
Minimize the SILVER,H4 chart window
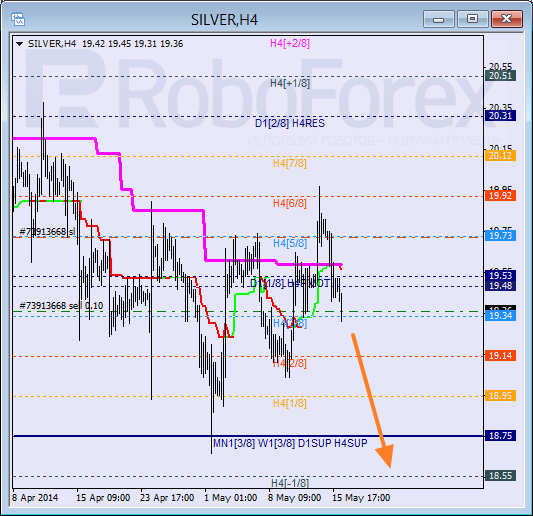(439, 19)
